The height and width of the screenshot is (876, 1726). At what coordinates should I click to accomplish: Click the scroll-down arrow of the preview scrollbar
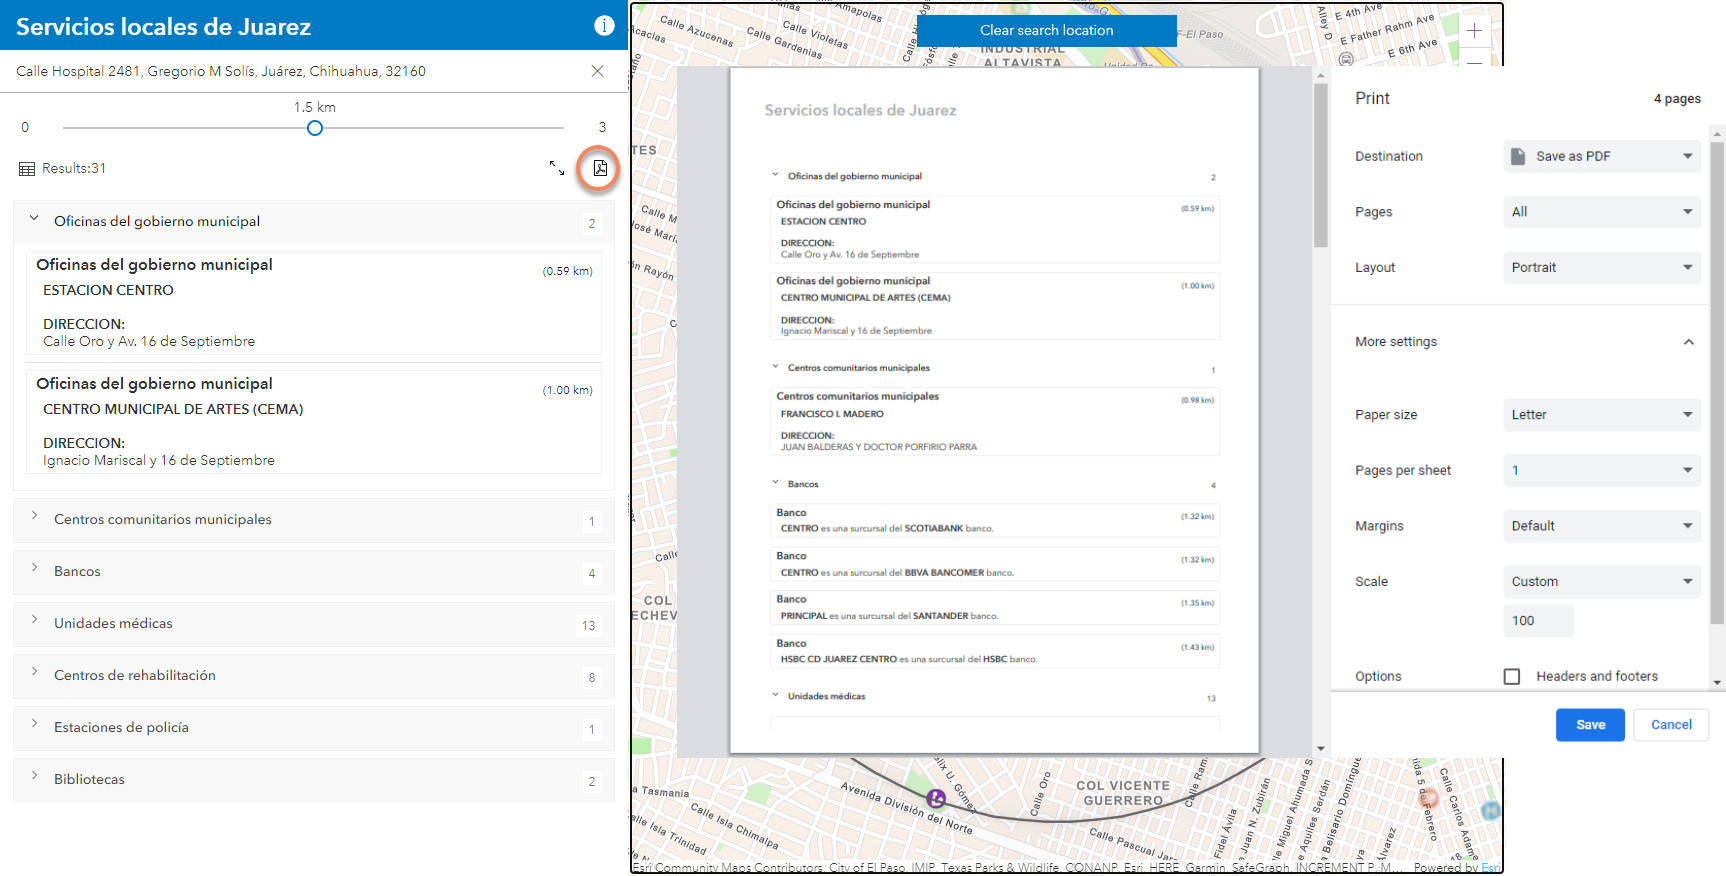coord(1320,748)
